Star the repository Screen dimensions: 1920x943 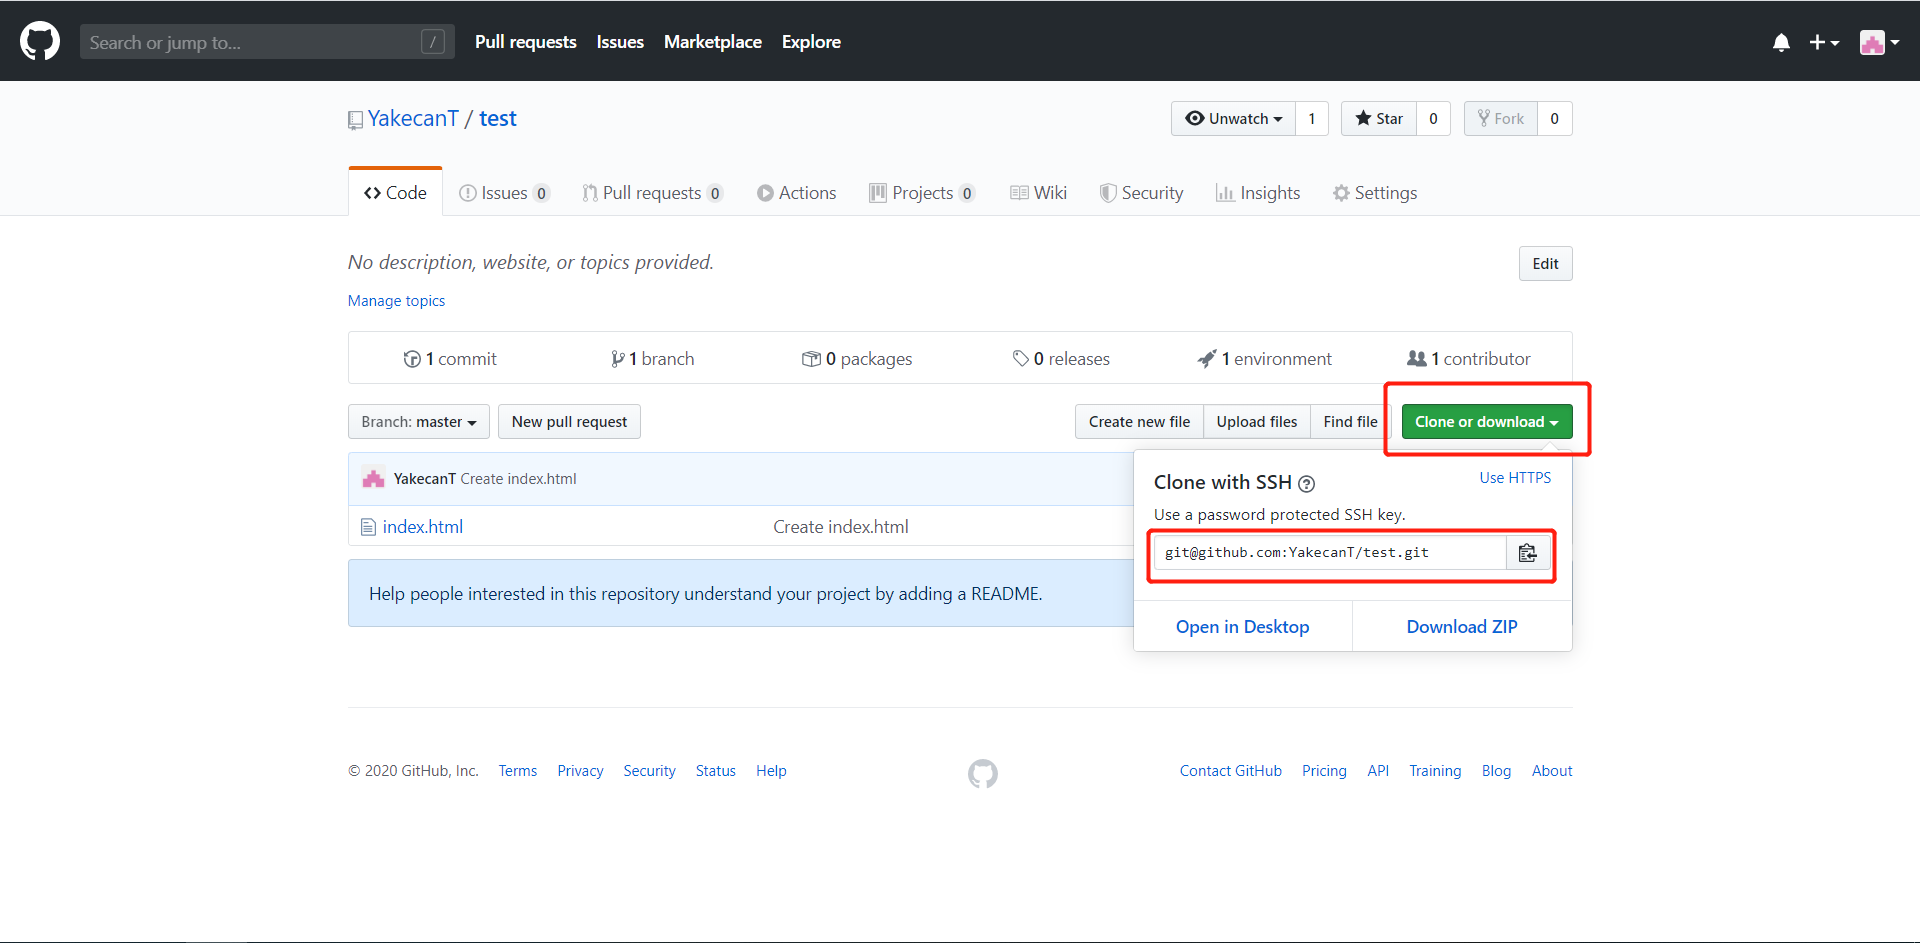(x=1379, y=119)
